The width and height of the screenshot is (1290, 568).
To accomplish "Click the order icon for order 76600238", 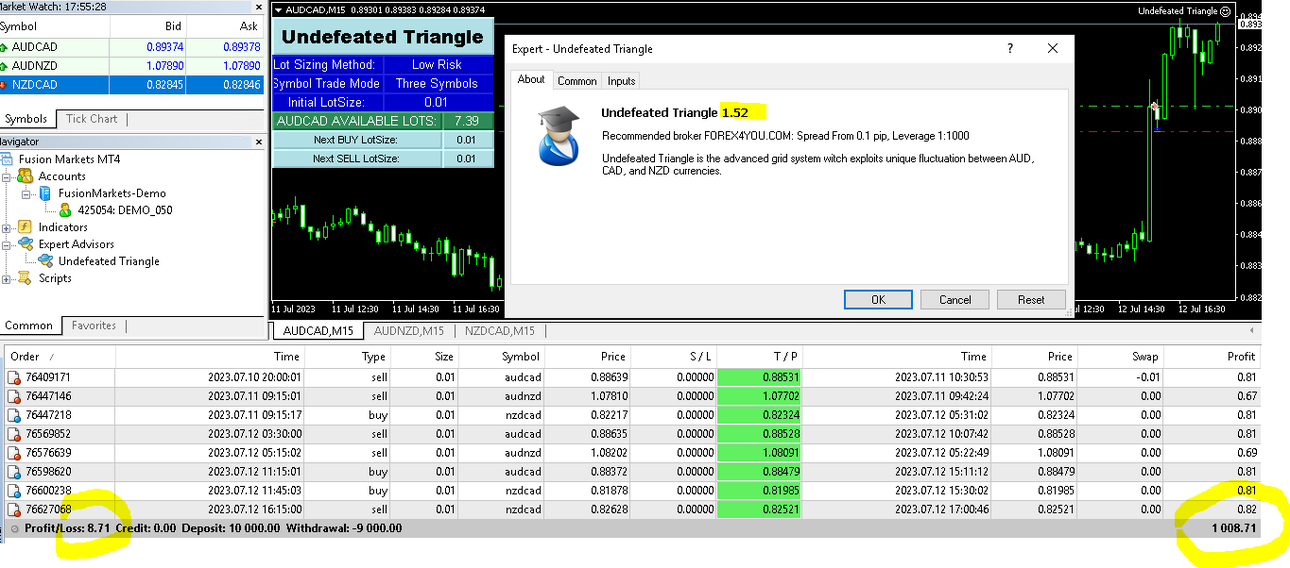I will tap(14, 491).
